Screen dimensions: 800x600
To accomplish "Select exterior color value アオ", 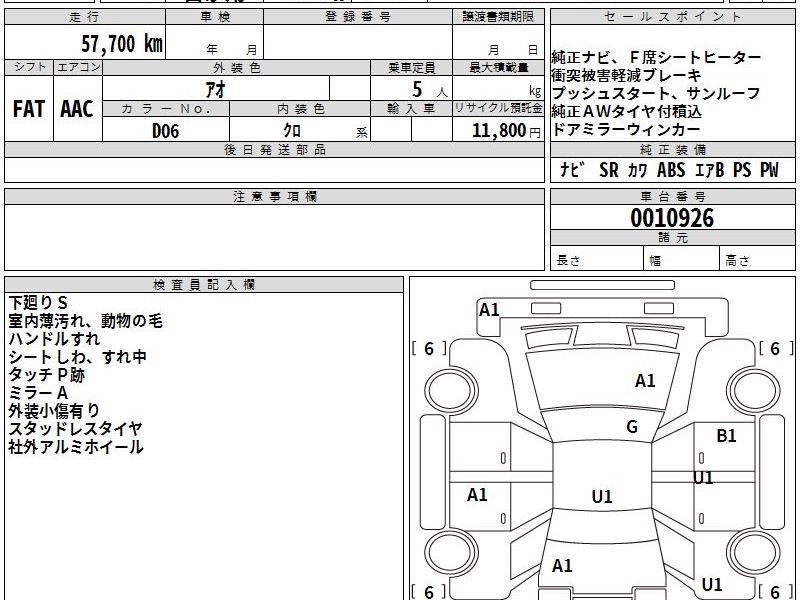I will (216, 90).
